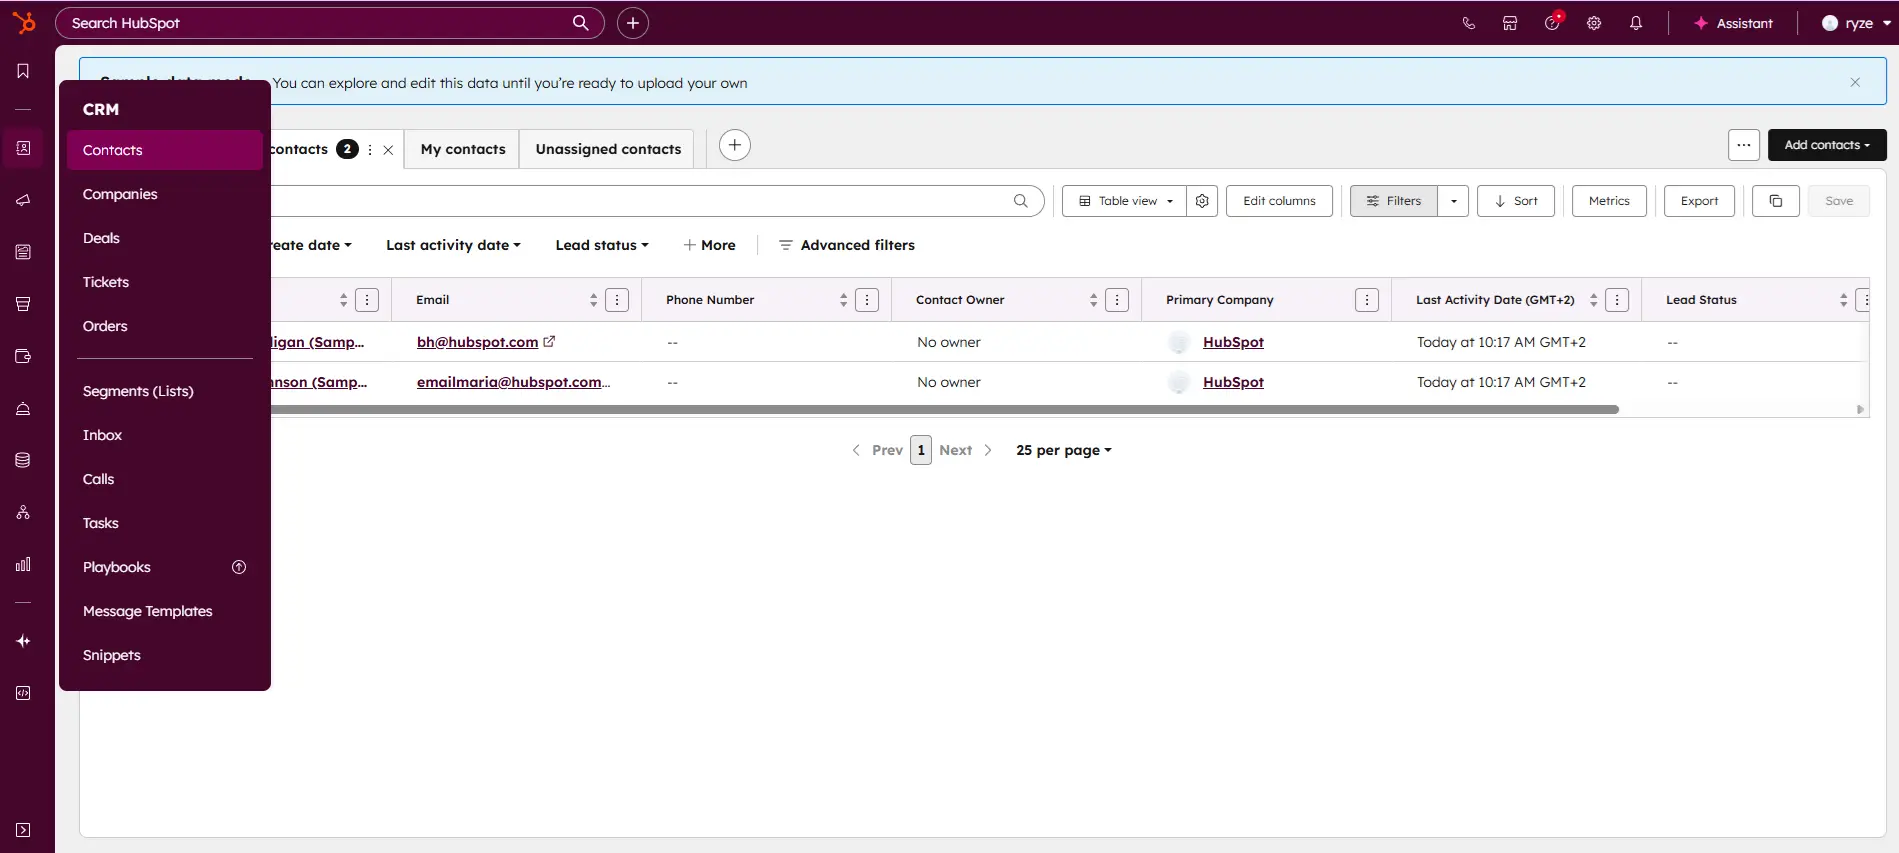Select Companies in the CRM menu
Viewport: 1899px width, 853px height.
[x=165, y=194]
